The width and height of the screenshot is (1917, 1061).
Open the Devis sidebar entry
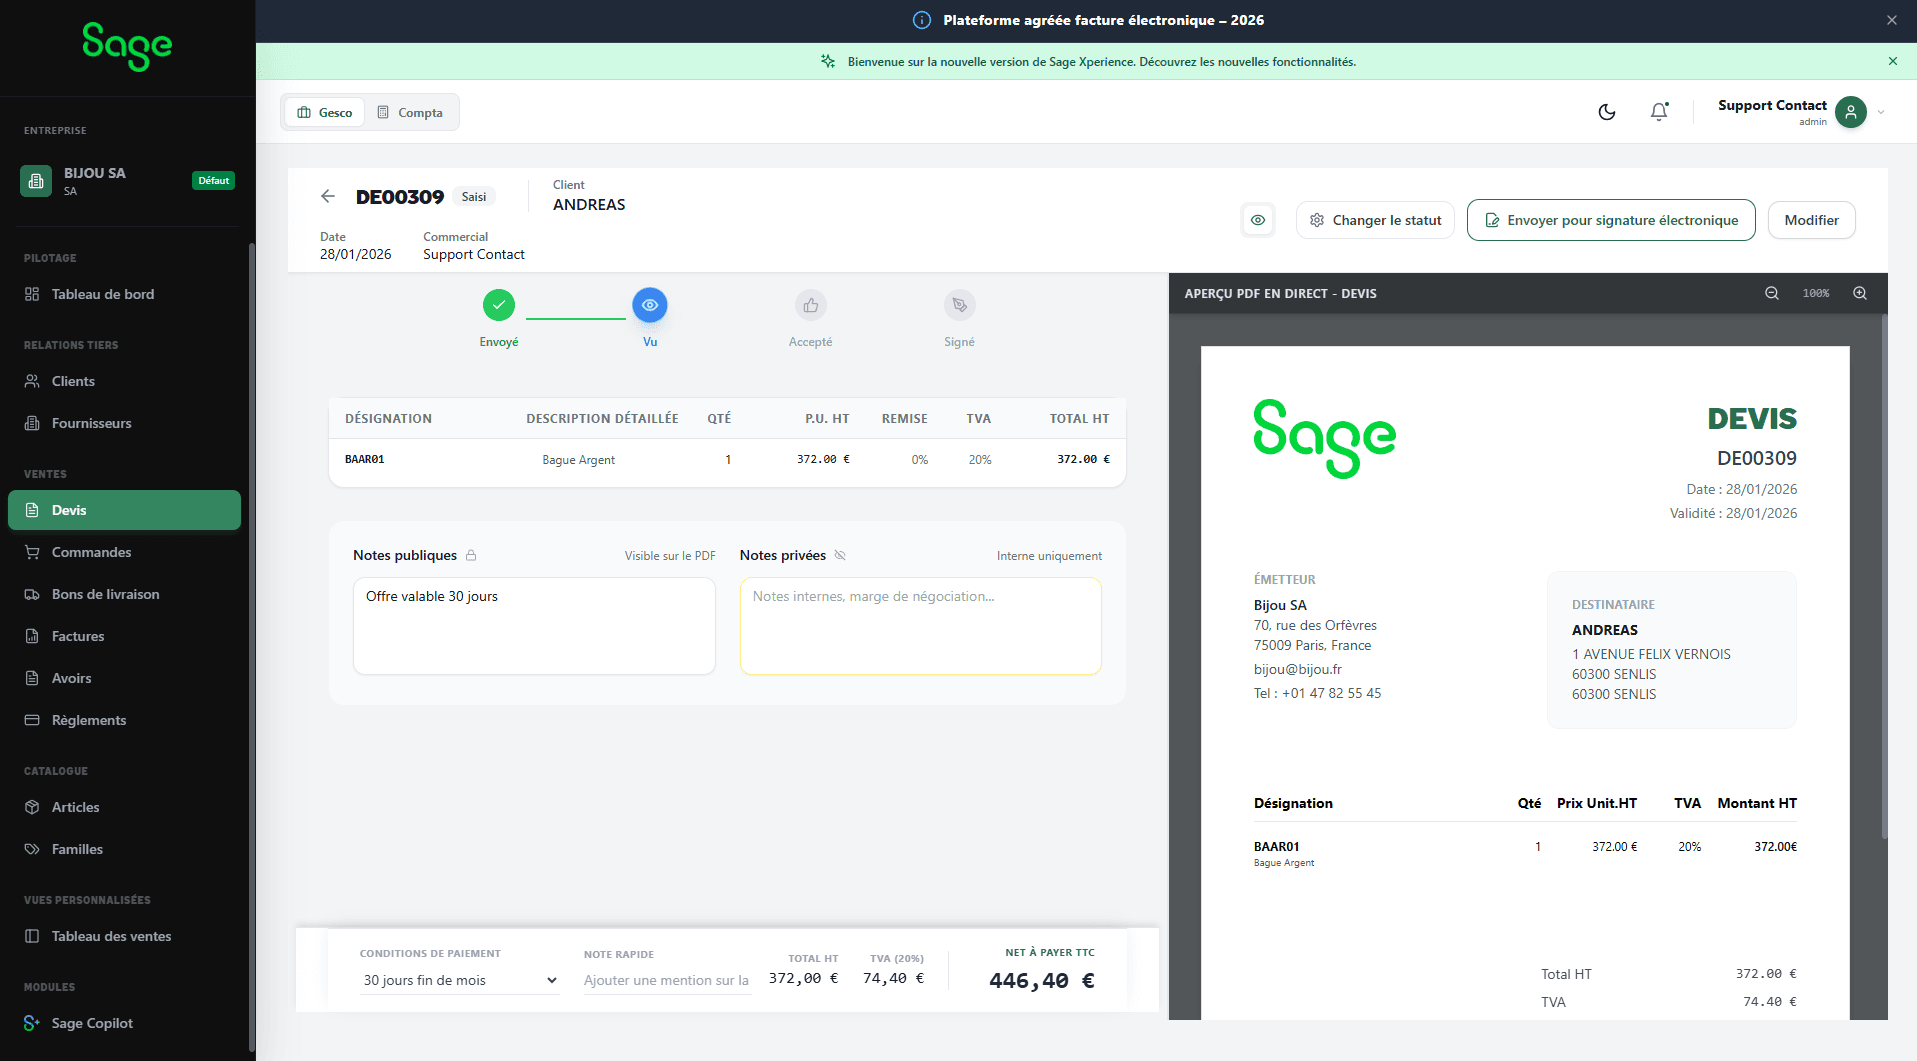click(x=124, y=510)
